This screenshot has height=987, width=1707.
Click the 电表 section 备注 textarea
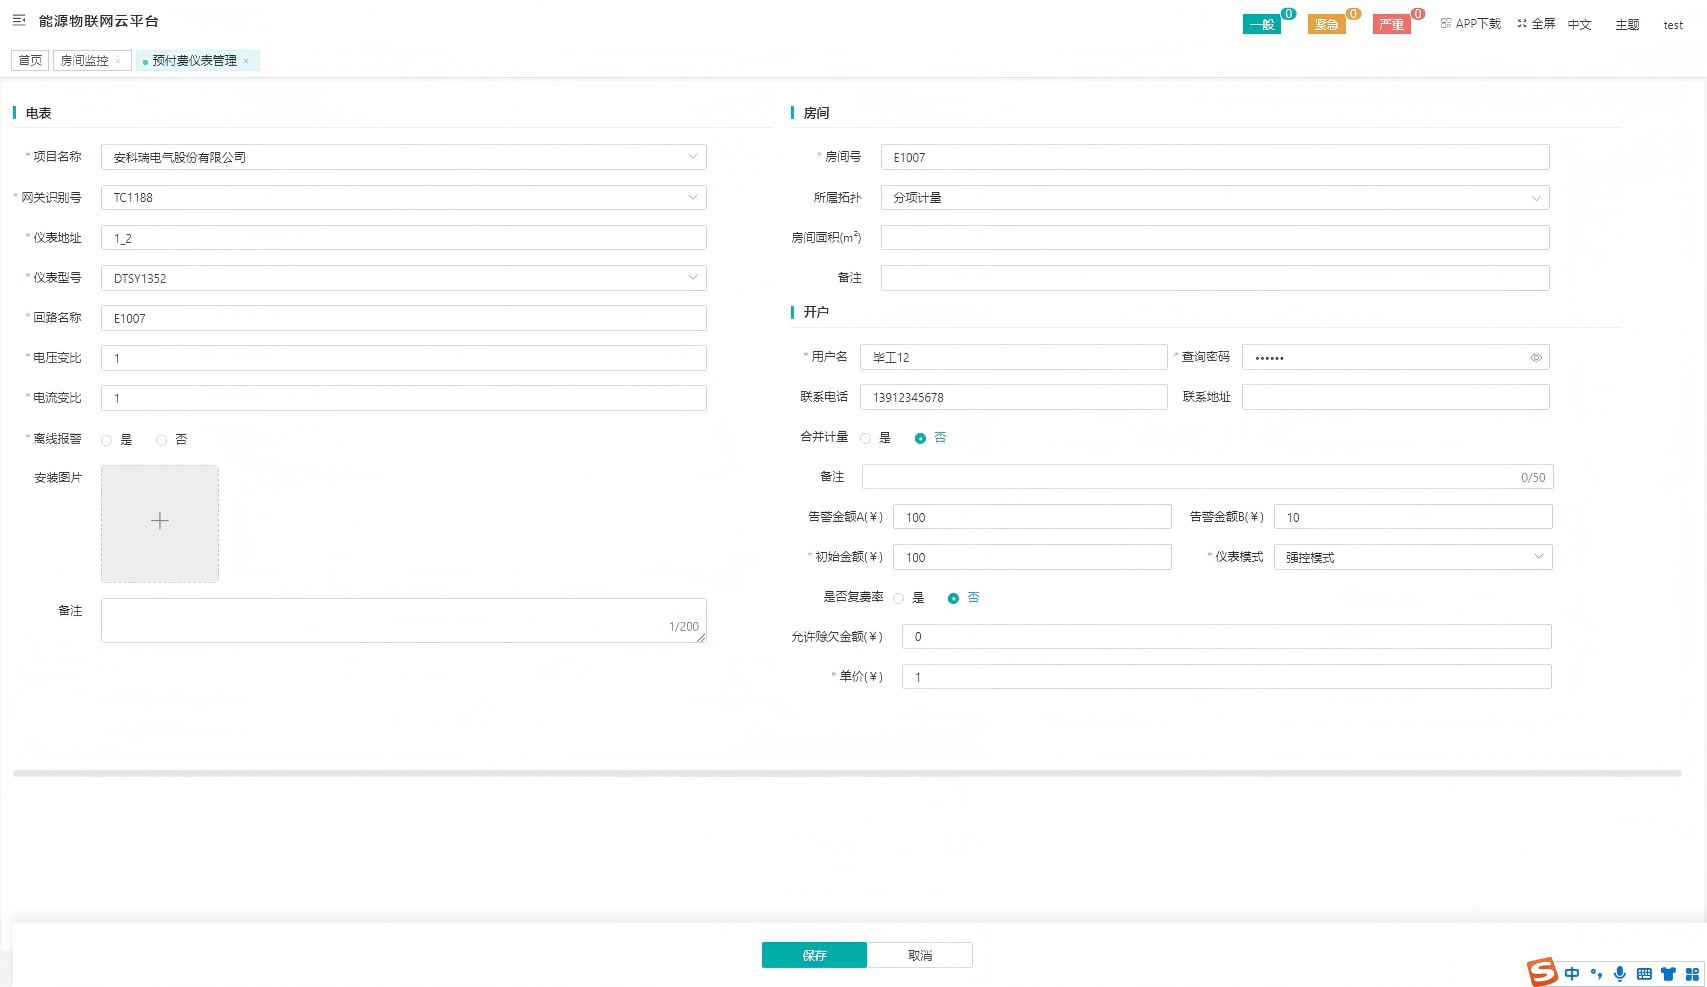[404, 620]
